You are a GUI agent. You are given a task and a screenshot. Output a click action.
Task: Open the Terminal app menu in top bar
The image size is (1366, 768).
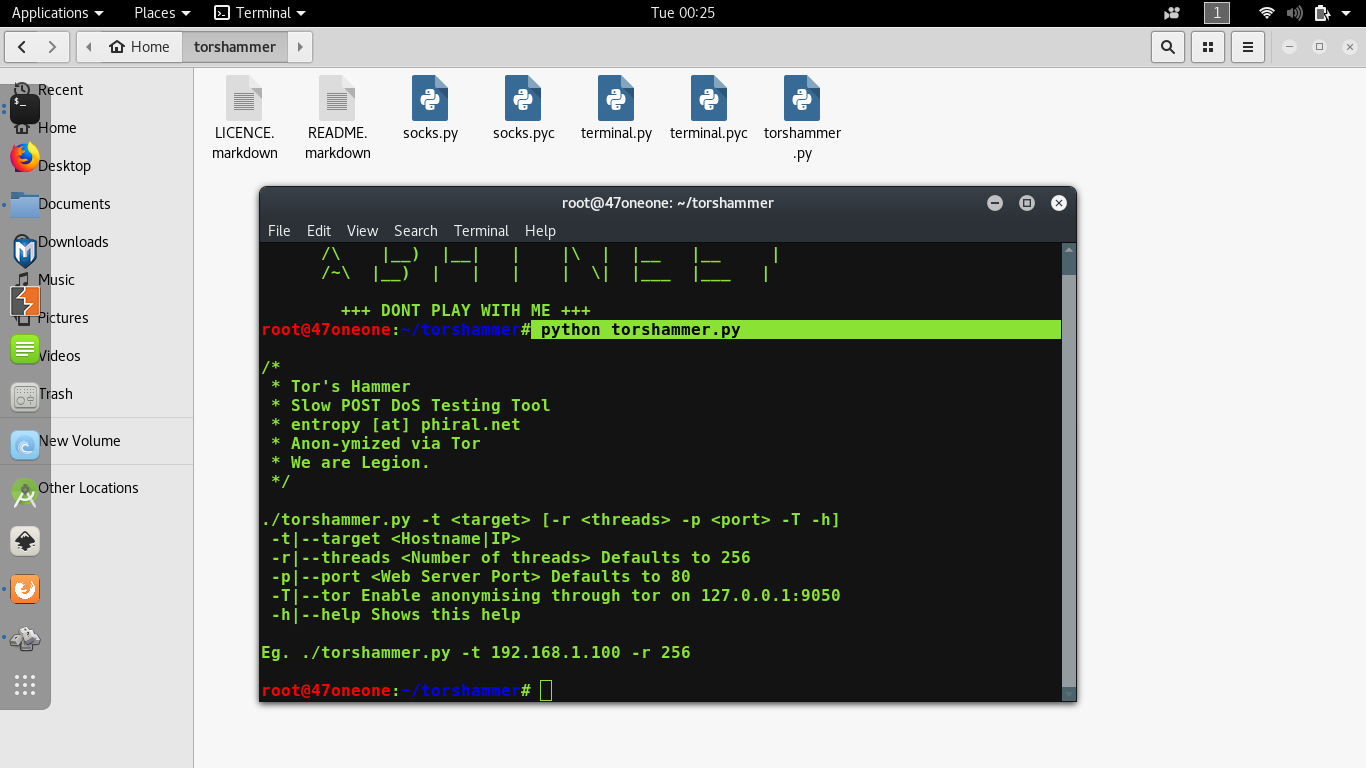tap(260, 13)
